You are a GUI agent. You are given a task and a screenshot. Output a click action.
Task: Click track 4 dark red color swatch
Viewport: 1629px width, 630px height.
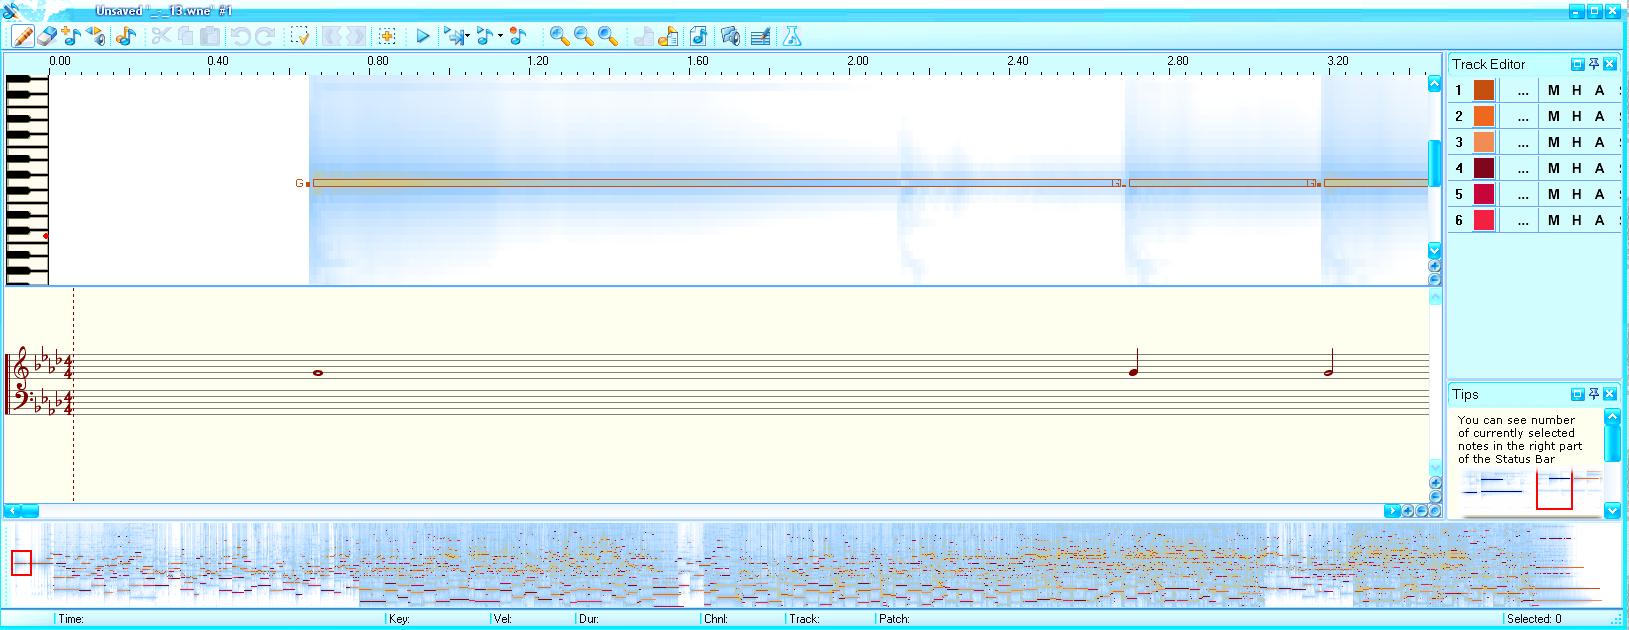click(x=1484, y=168)
